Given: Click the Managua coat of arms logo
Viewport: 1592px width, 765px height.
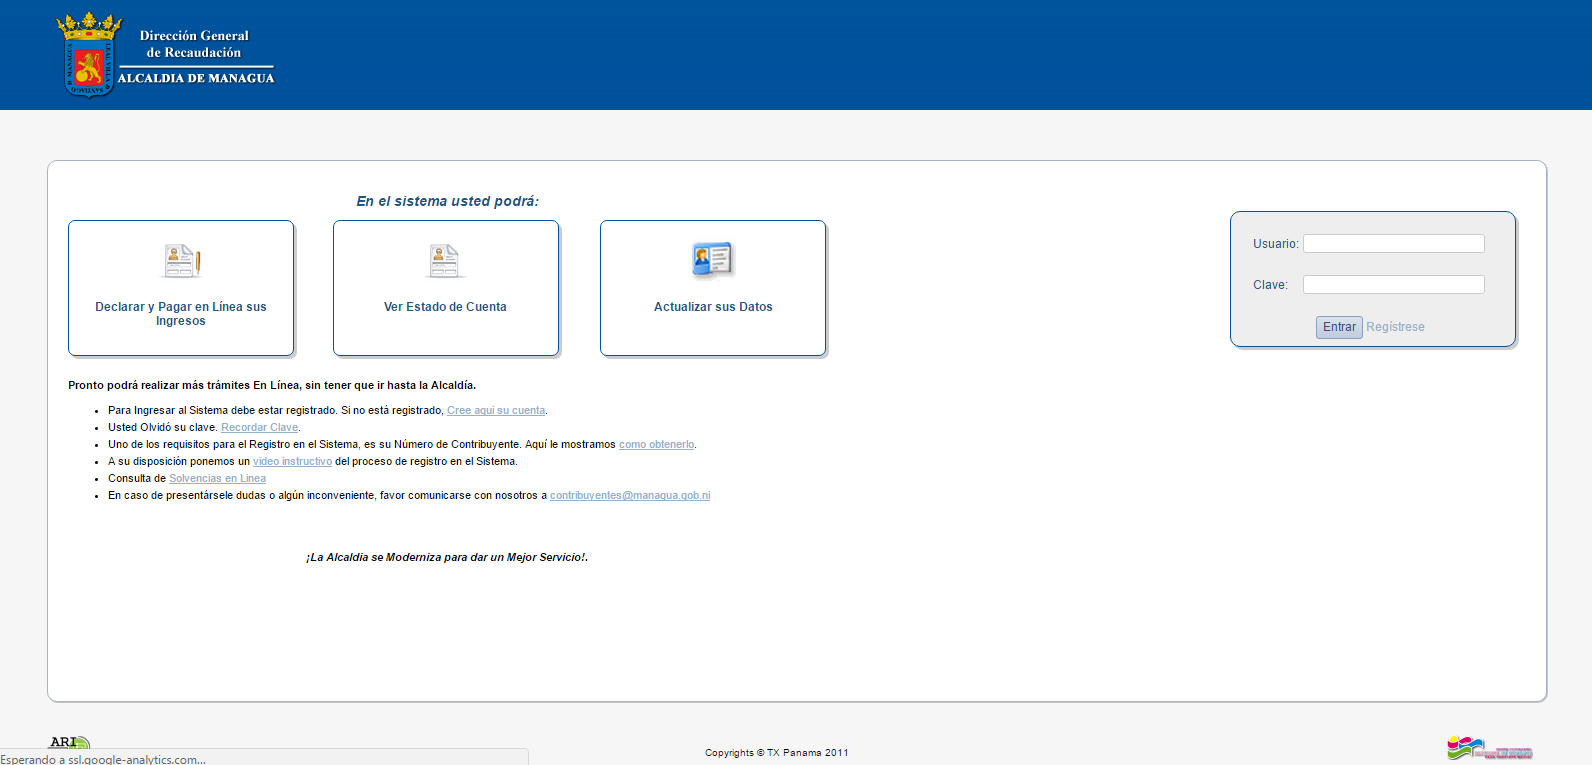Looking at the screenshot, I should 88,56.
